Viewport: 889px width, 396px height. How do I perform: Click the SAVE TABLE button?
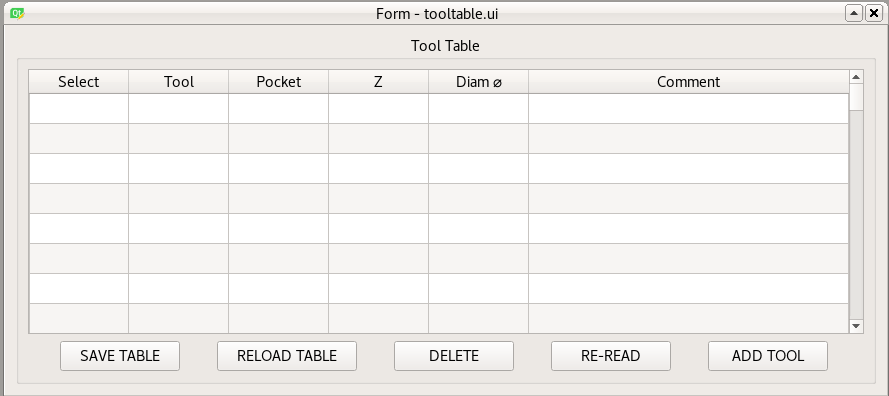click(120, 356)
